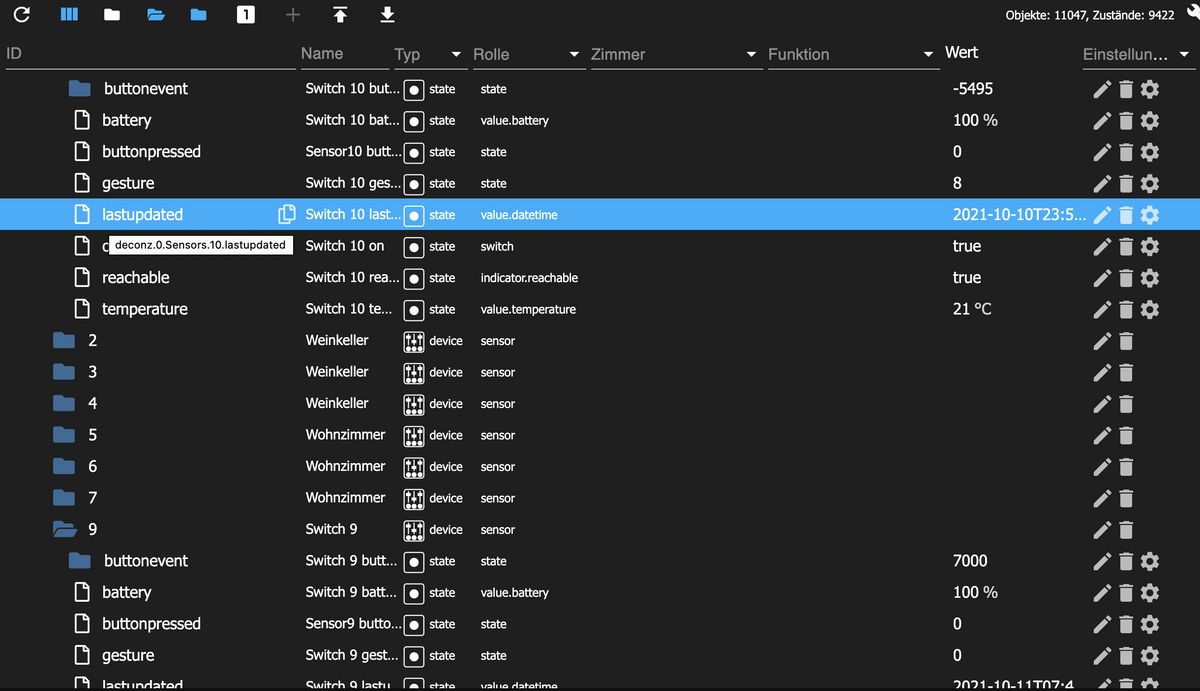The image size is (1200, 691).
Task: Delete the Weinkeller device in folder 3
Action: (1126, 373)
